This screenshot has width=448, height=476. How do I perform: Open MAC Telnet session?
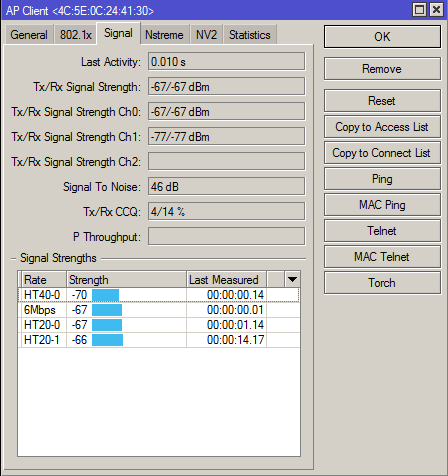(x=382, y=257)
